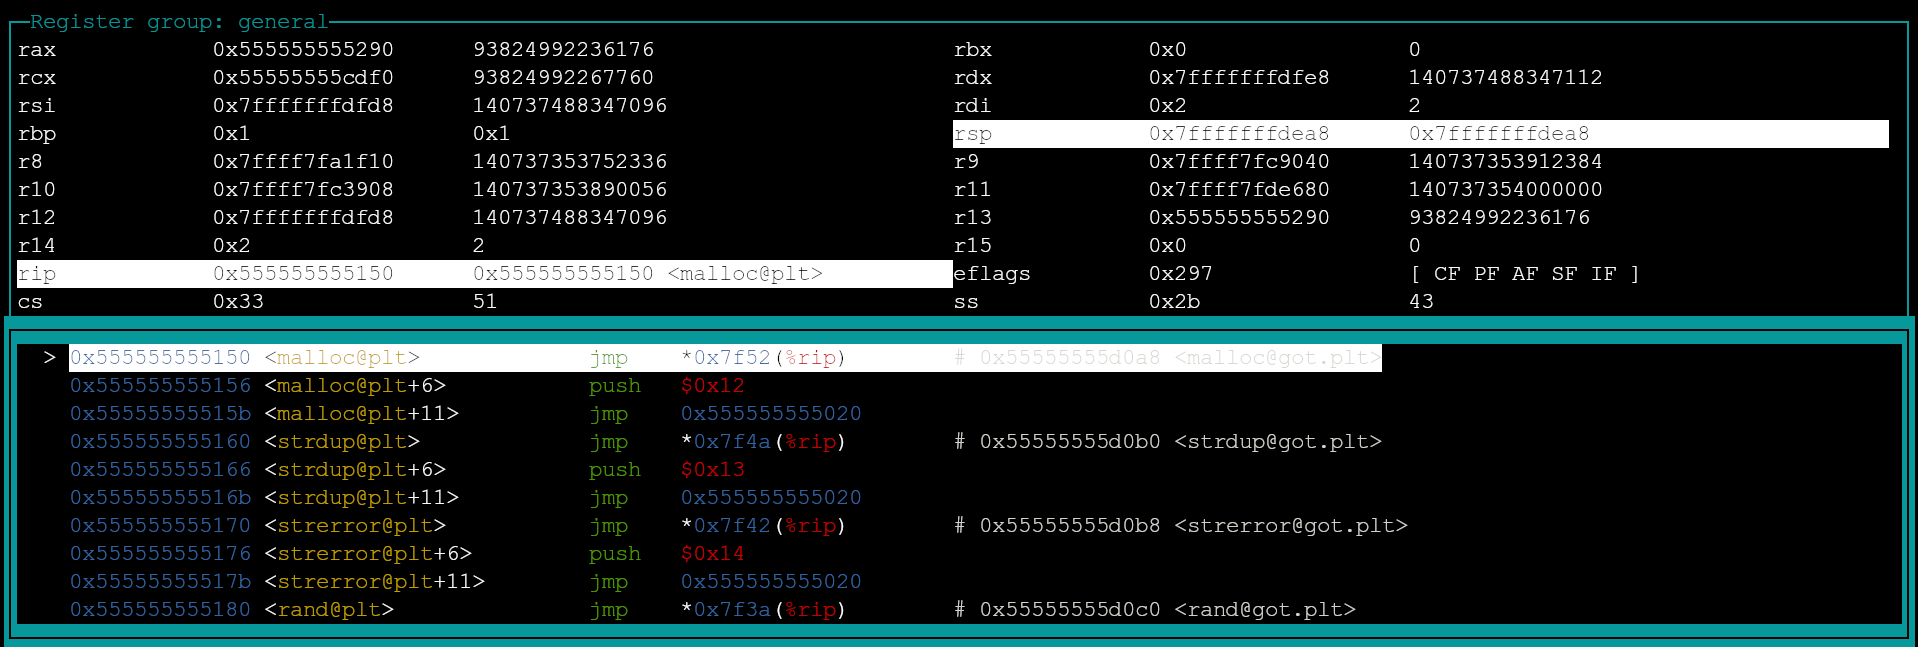The image size is (1918, 647).
Task: Select the highlighted rsp register hex value
Action: (x=1238, y=134)
